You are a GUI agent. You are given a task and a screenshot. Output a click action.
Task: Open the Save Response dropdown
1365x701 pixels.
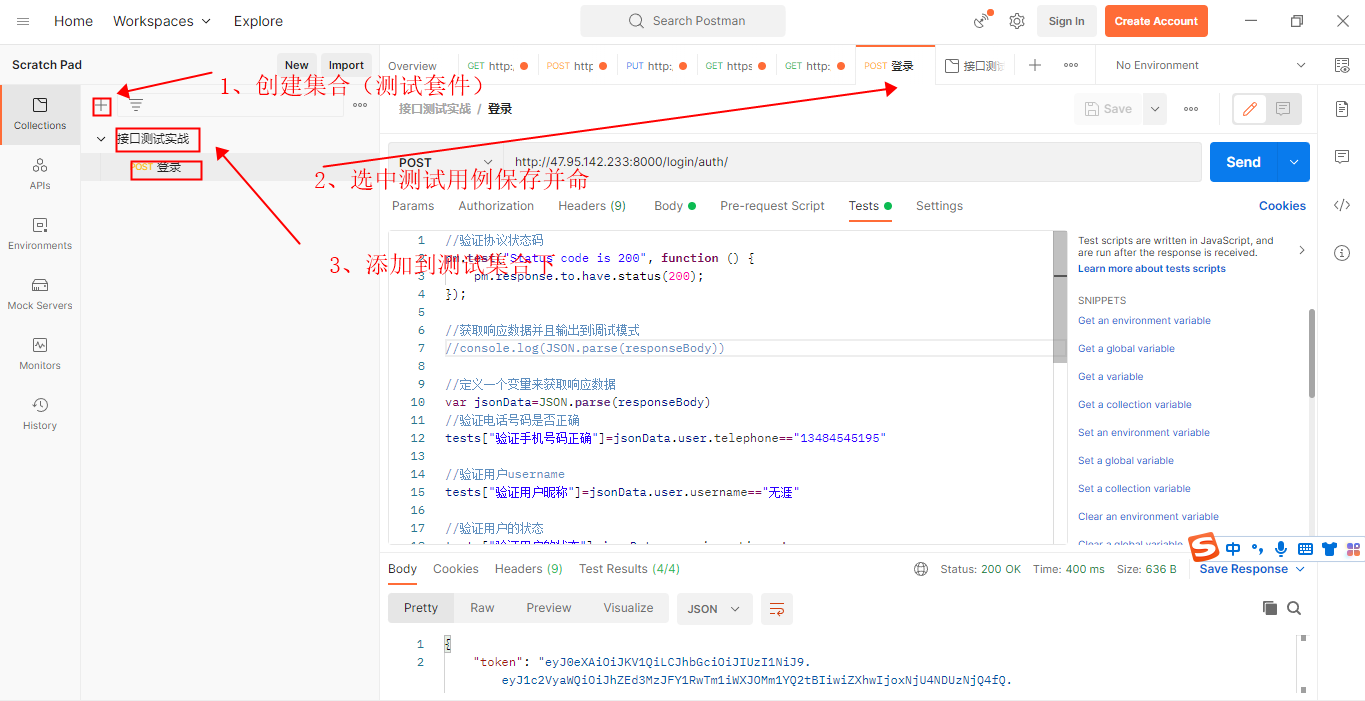click(1253, 569)
